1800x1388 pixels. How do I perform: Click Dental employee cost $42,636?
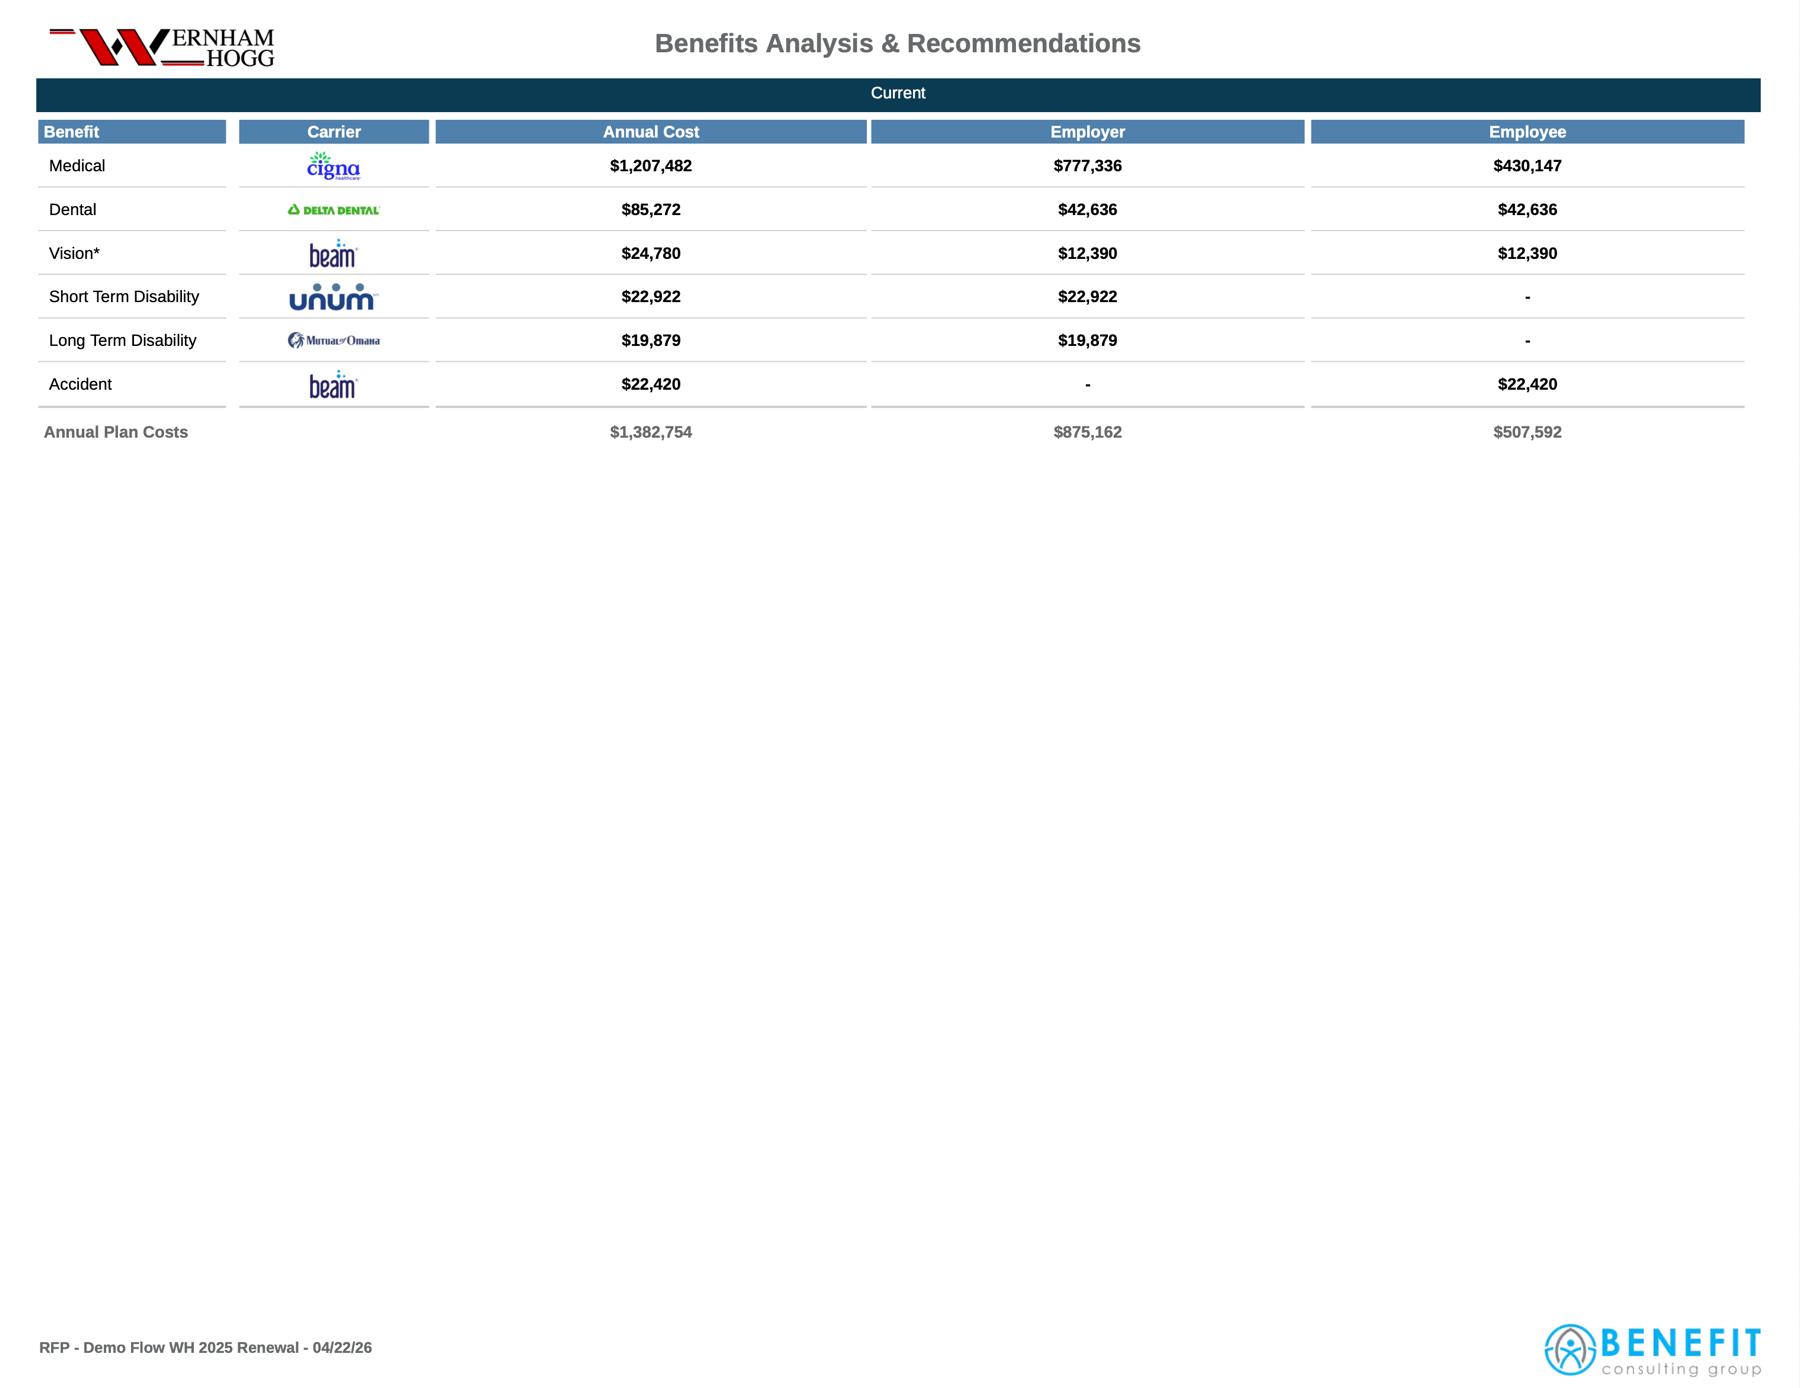(x=1528, y=210)
